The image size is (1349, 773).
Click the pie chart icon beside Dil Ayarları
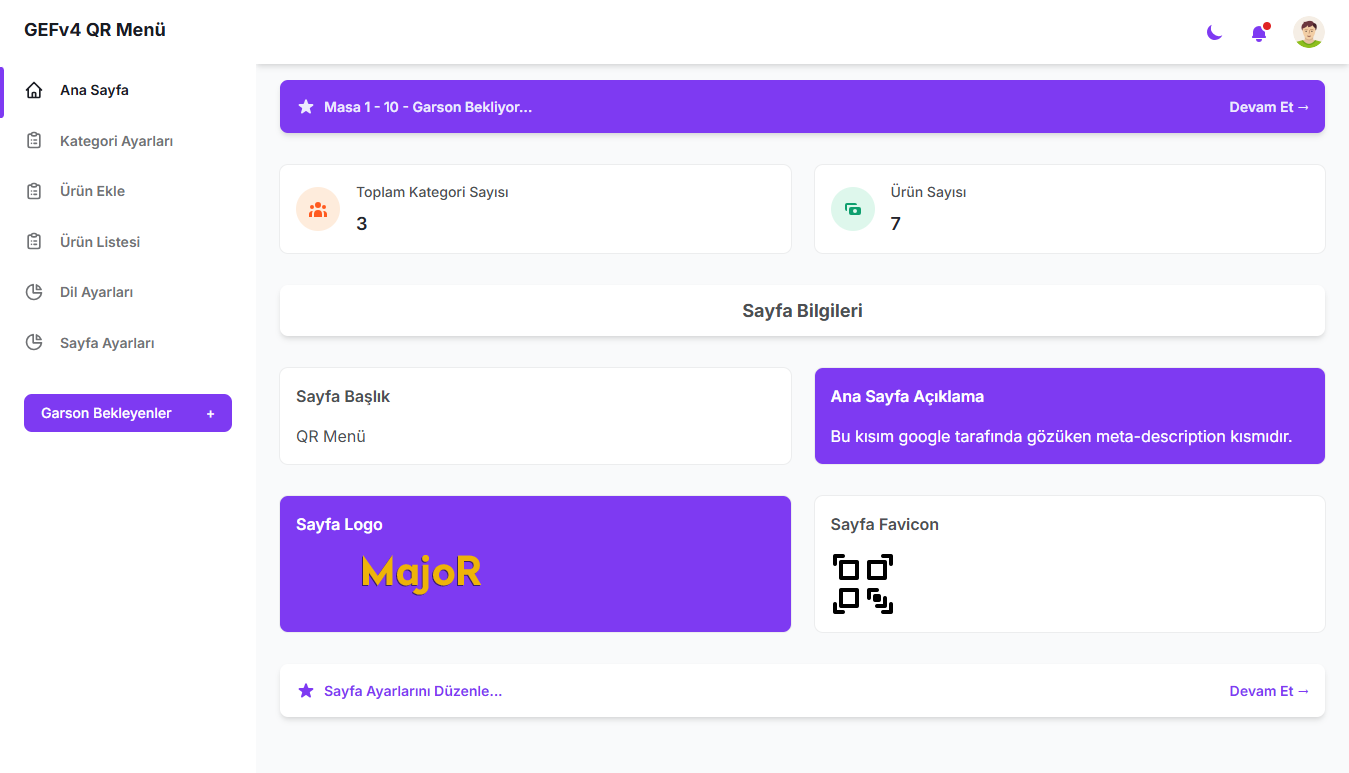pos(34,292)
